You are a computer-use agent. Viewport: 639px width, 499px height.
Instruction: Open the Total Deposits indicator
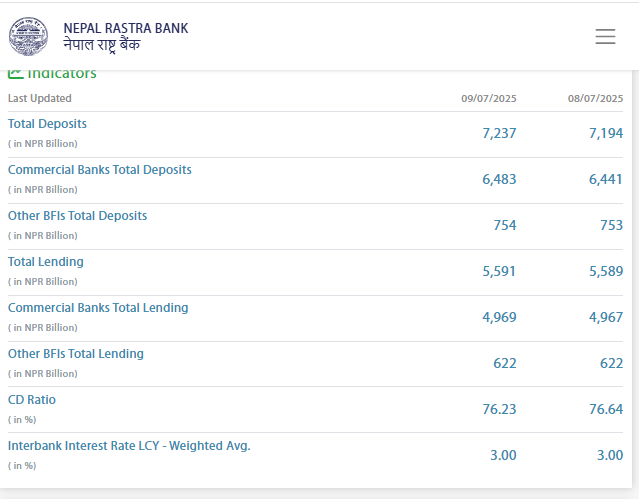[47, 124]
